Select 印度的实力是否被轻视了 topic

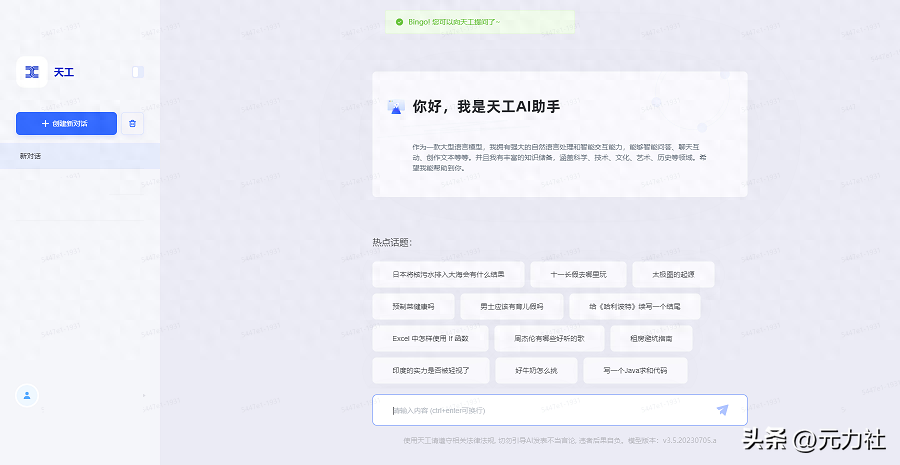pyautogui.click(x=431, y=371)
